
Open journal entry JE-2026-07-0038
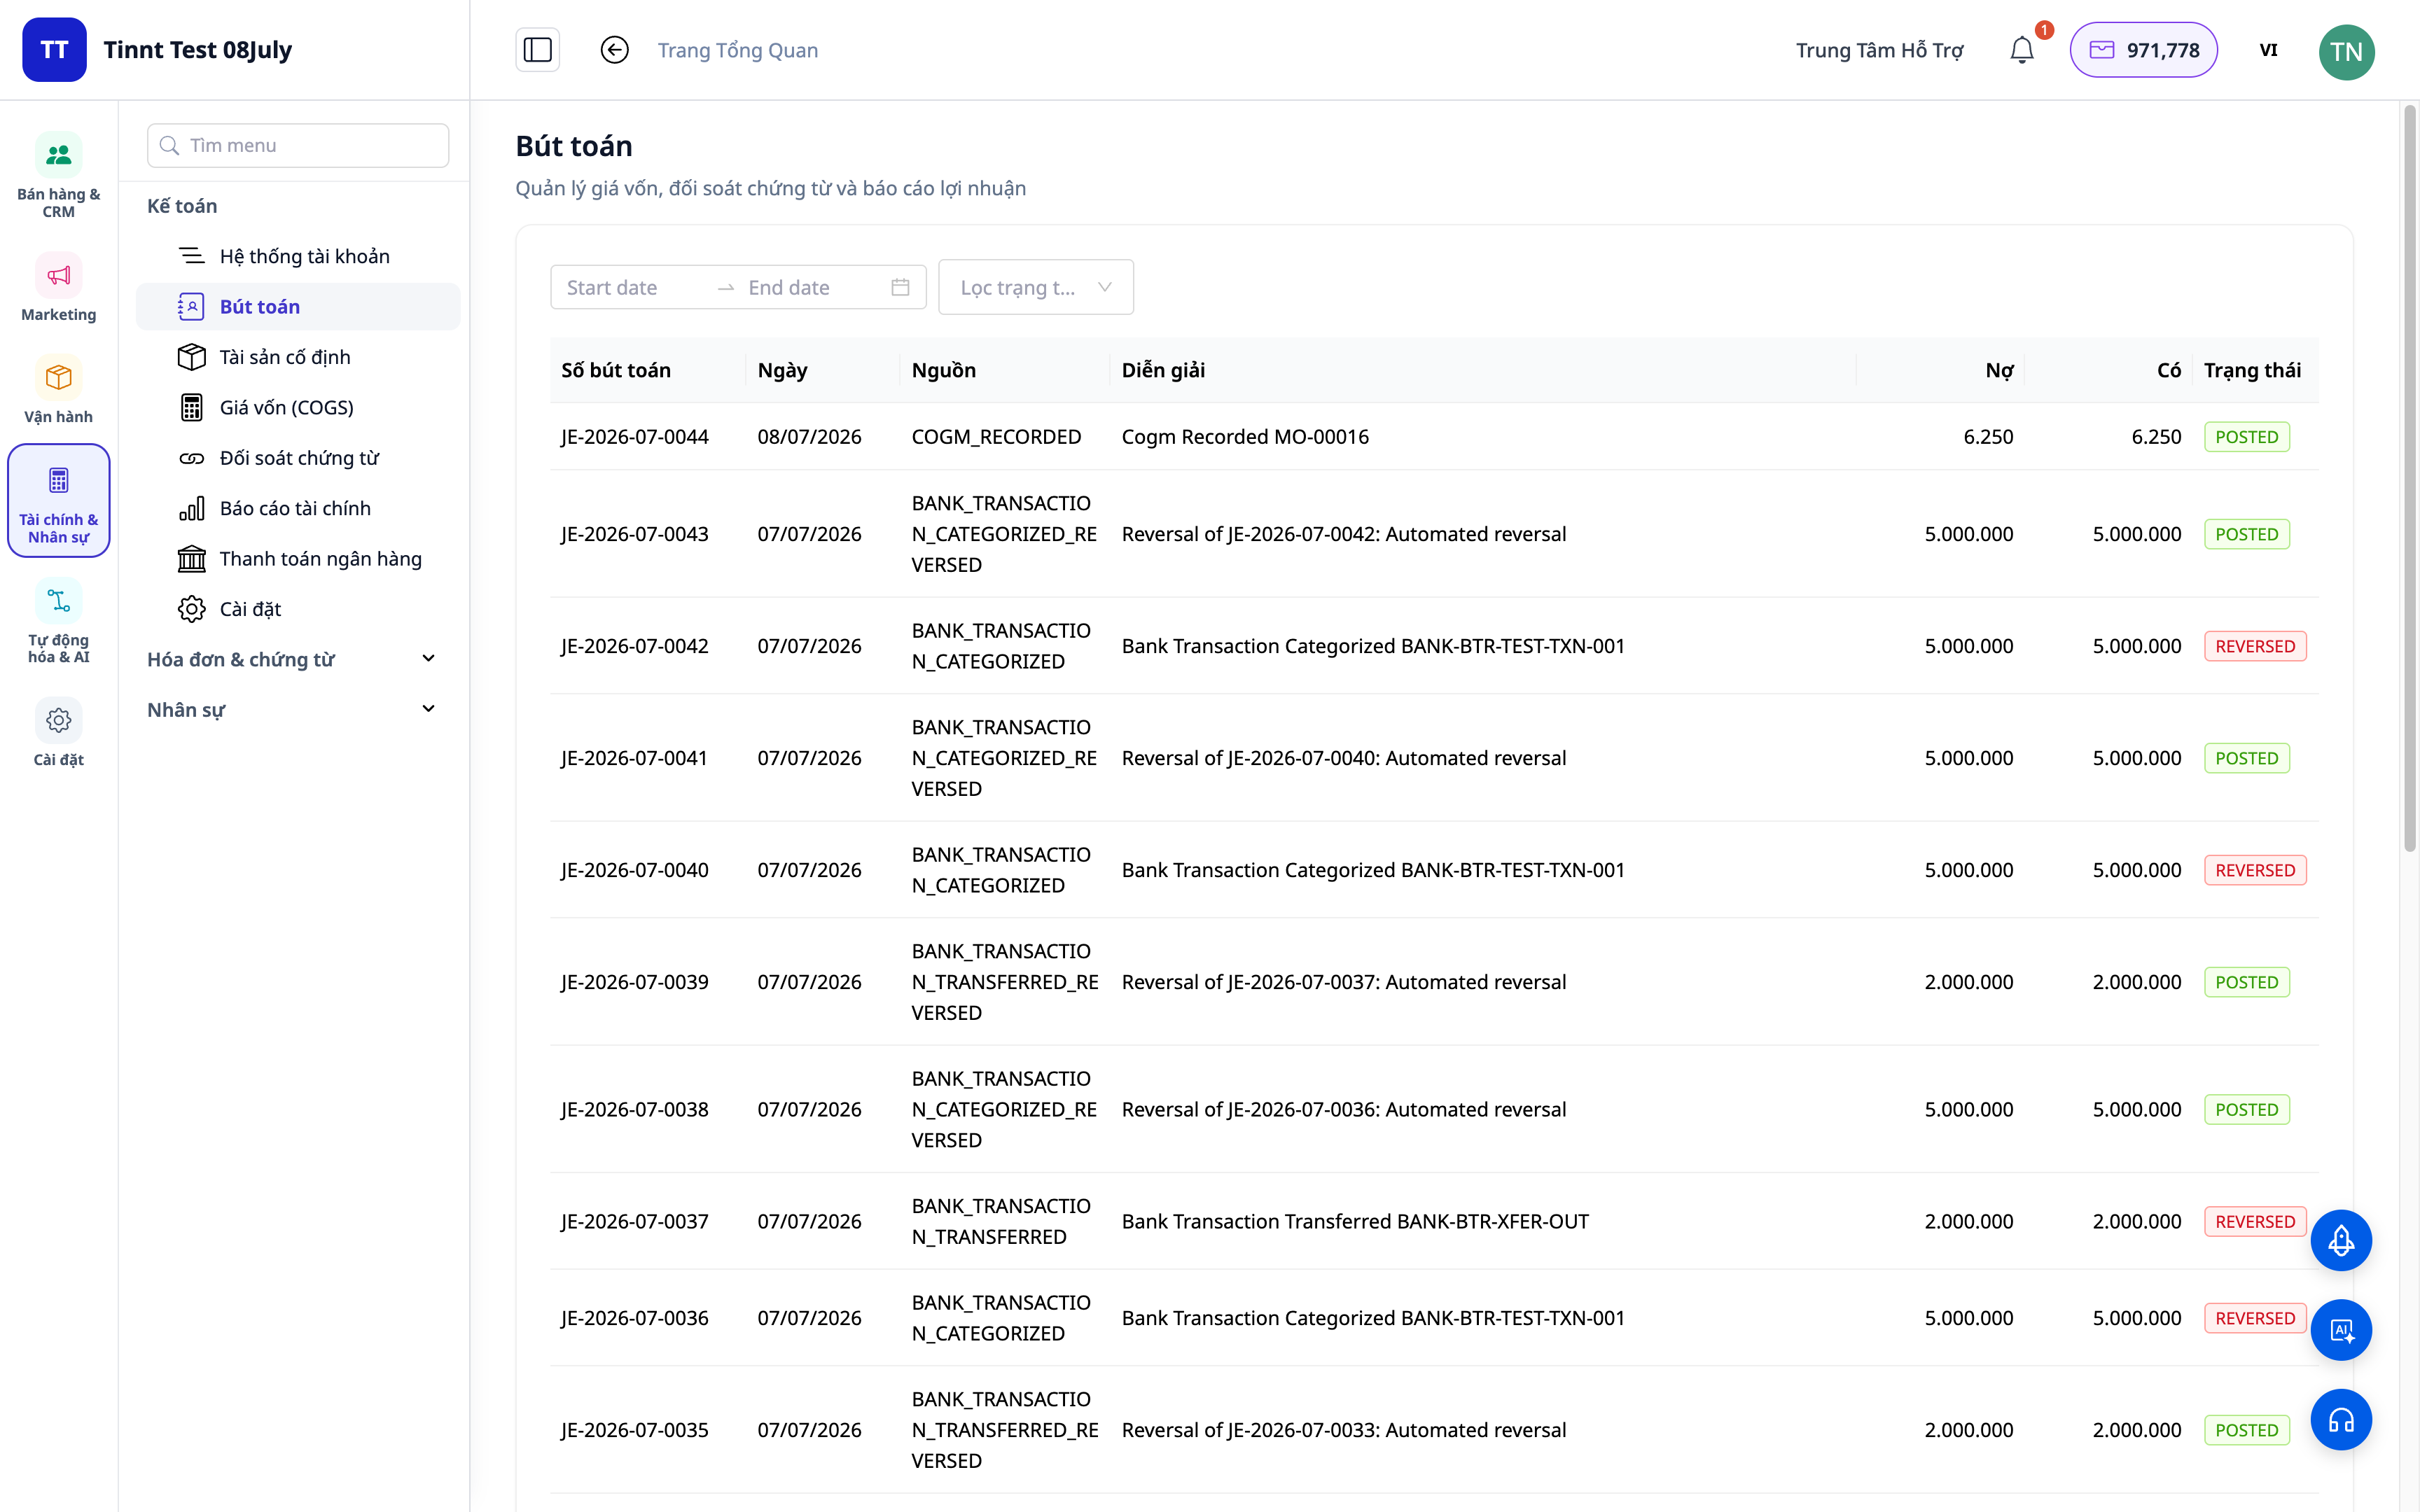[x=634, y=1109]
